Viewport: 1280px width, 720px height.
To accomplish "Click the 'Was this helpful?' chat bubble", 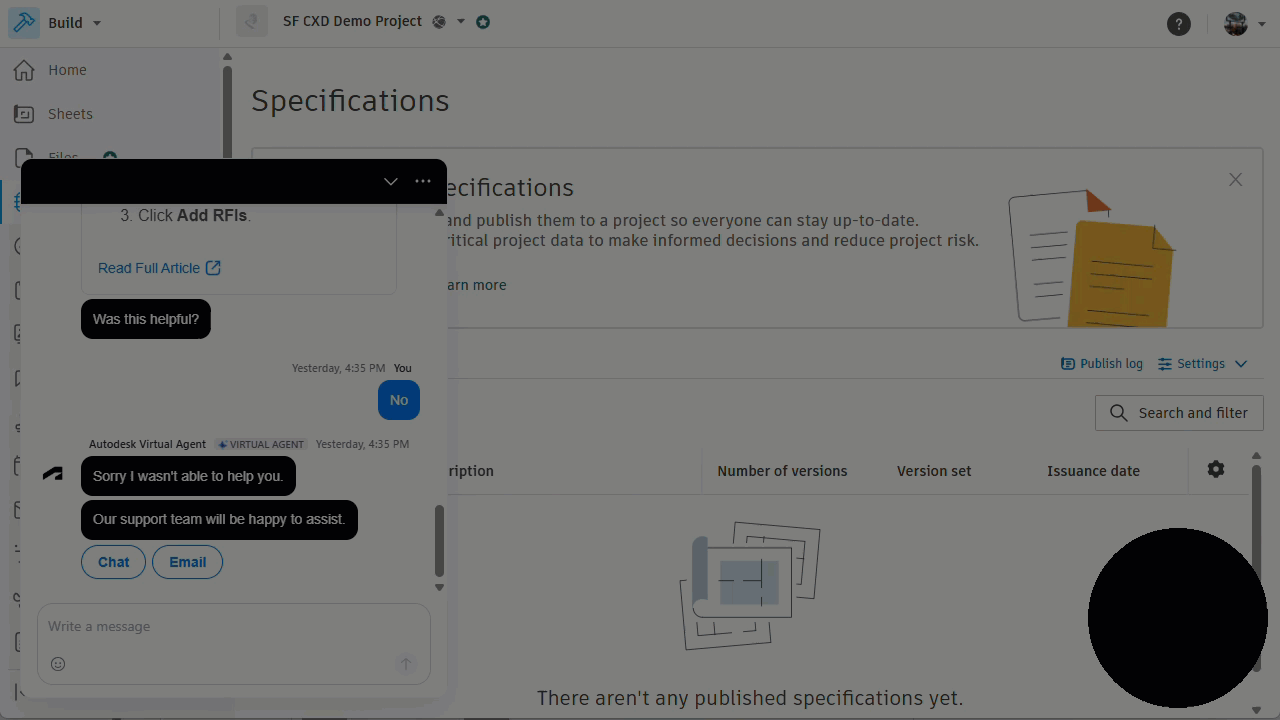I will (x=146, y=319).
